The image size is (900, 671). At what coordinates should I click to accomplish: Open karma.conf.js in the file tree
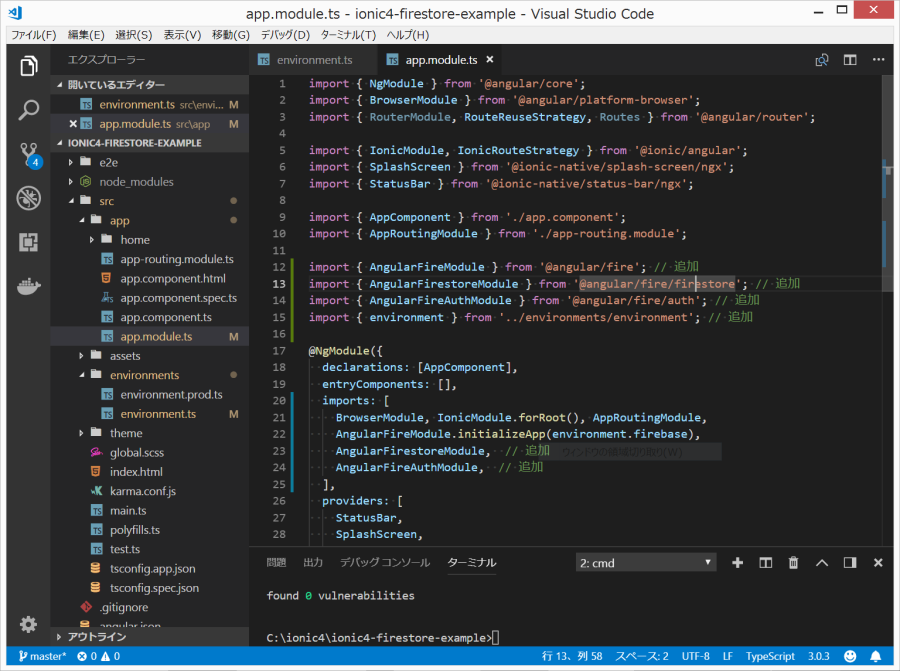[x=143, y=491]
